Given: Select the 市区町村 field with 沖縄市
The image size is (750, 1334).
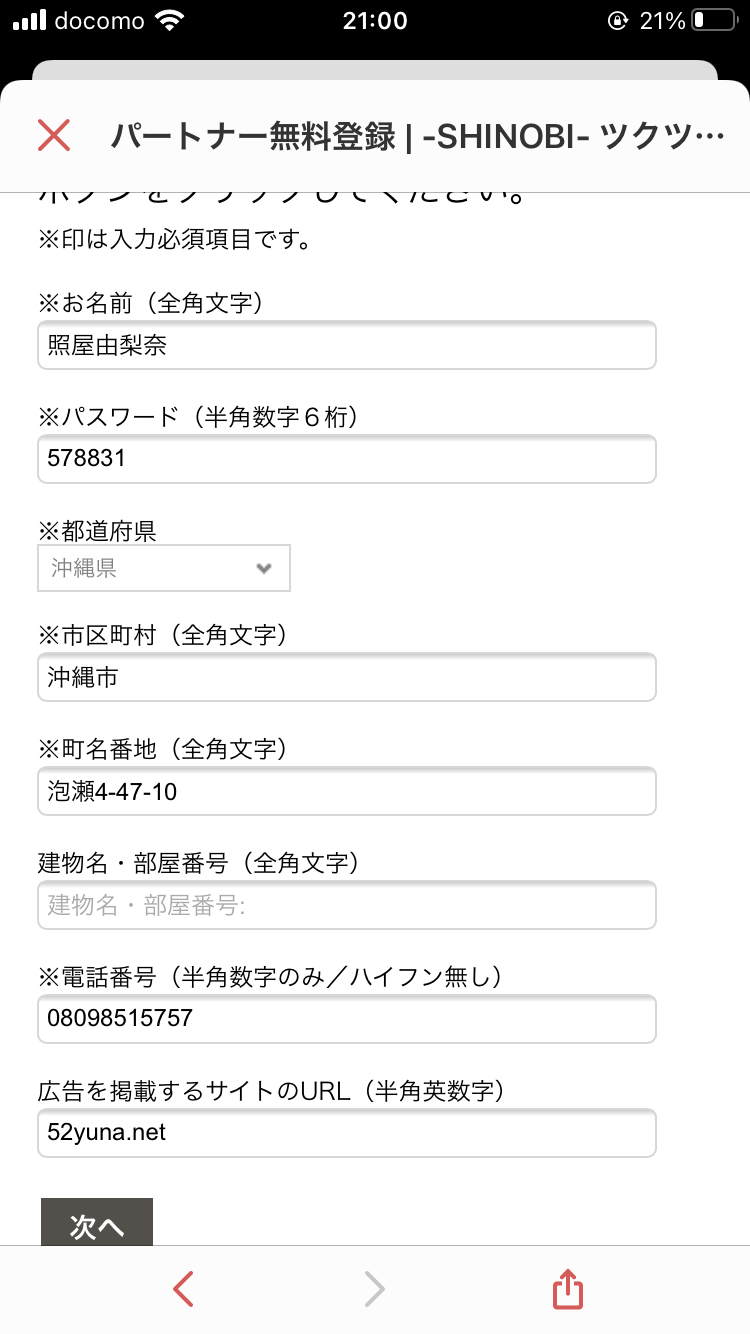Looking at the screenshot, I should coord(347,677).
